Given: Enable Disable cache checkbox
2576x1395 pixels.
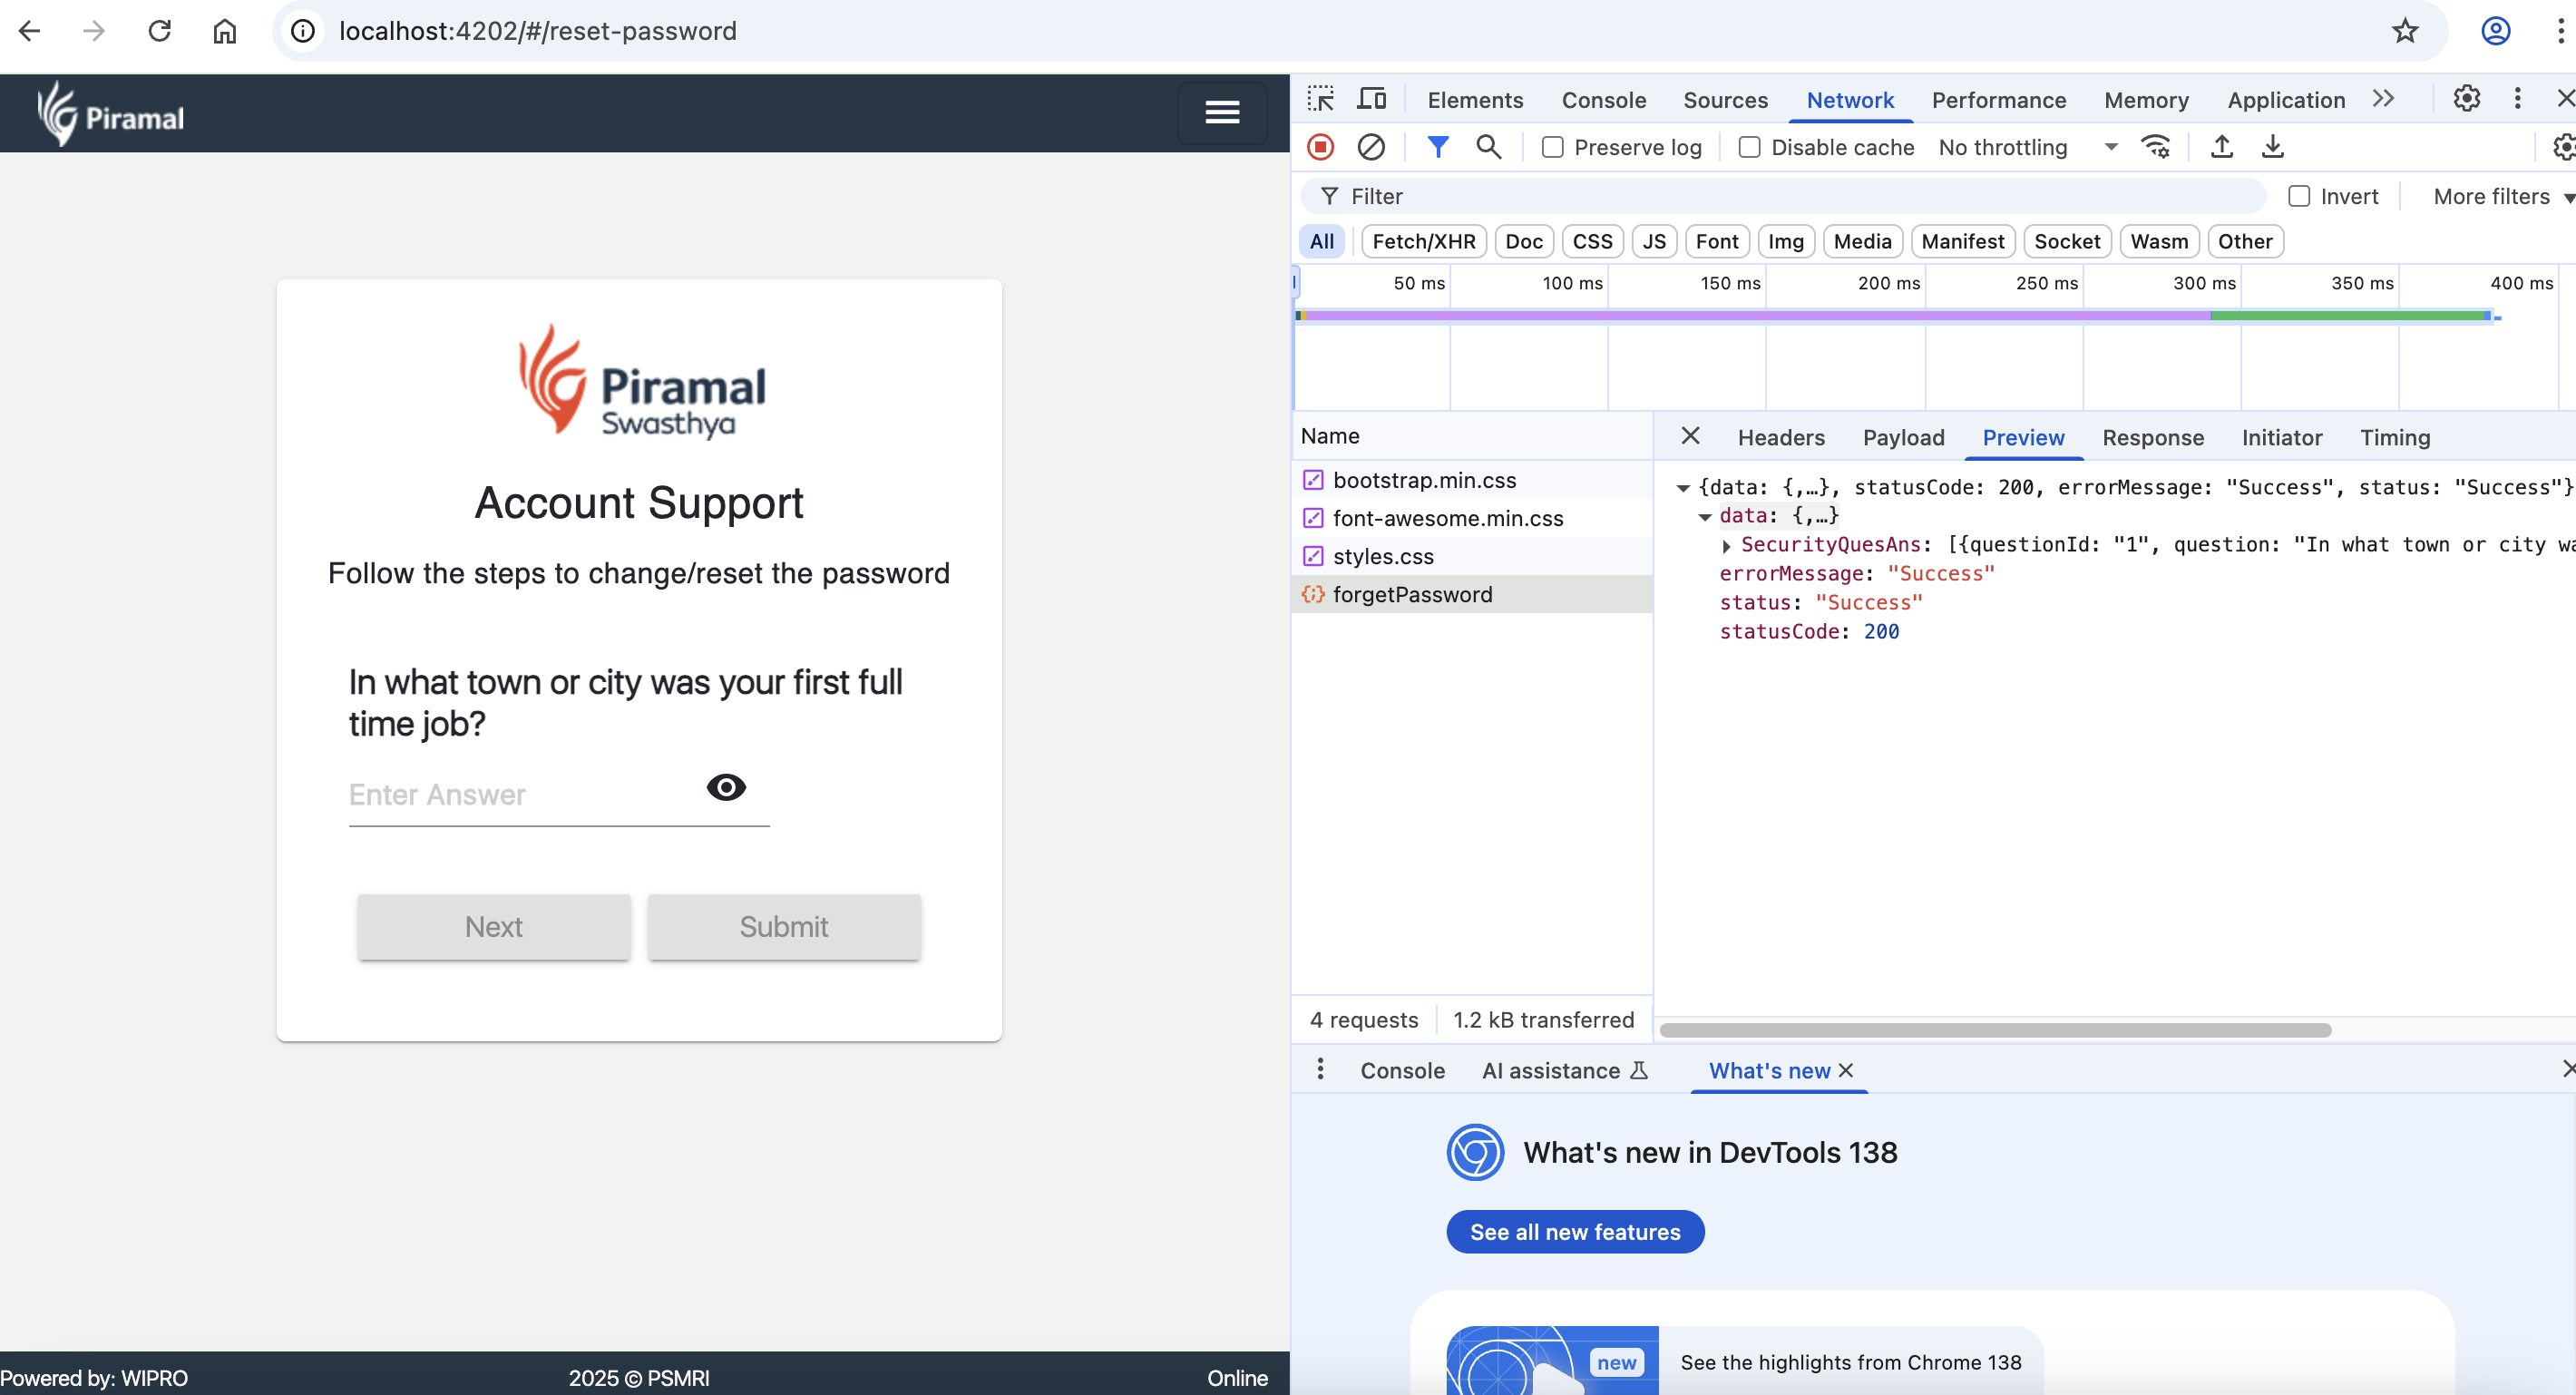Looking at the screenshot, I should [x=1750, y=147].
